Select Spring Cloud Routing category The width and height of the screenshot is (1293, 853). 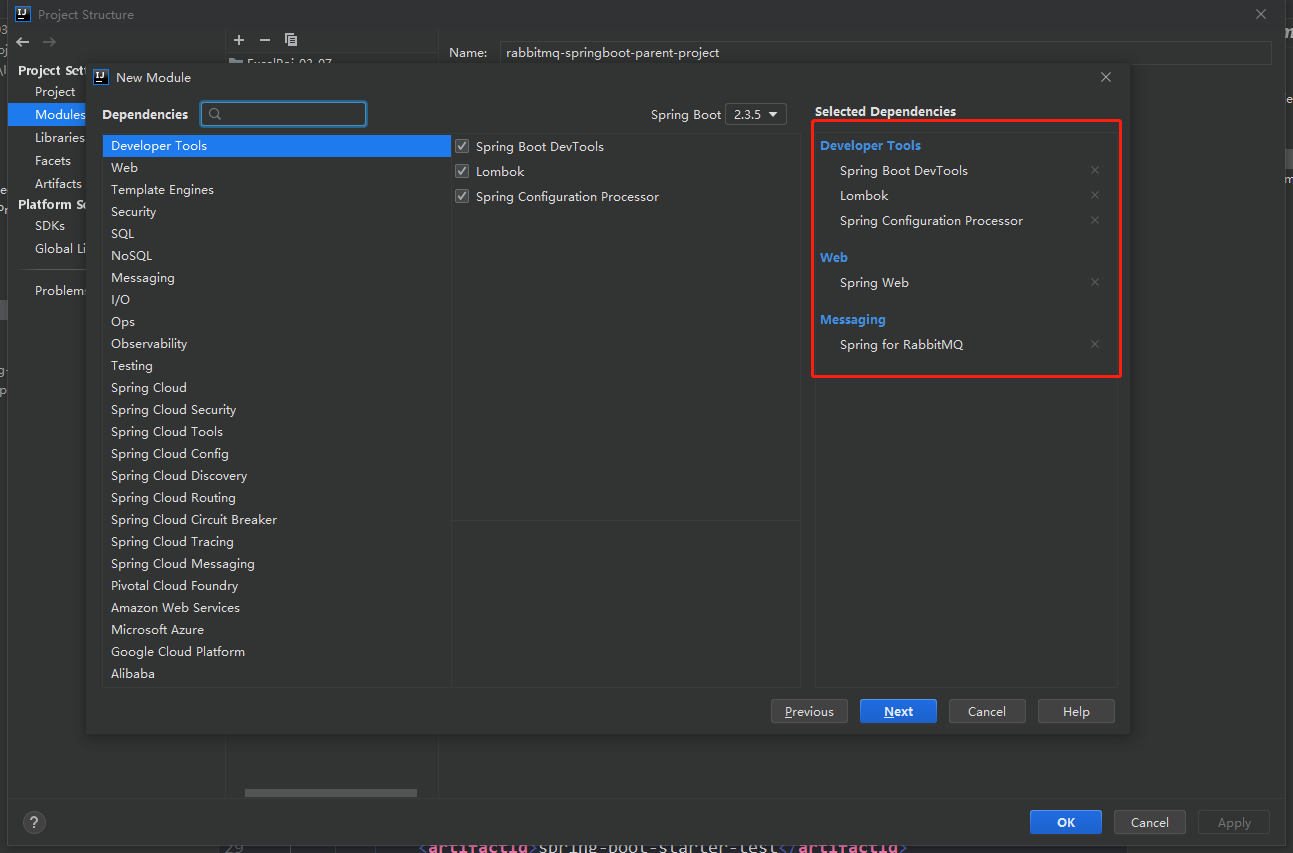point(277,498)
